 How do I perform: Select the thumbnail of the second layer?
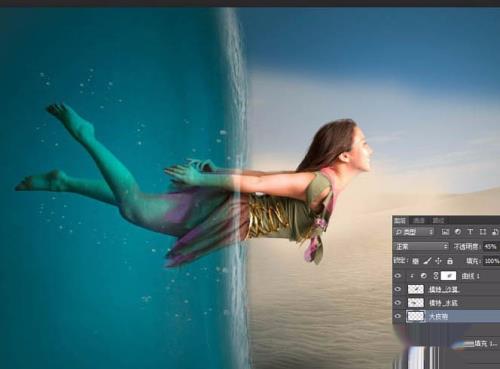(416, 289)
